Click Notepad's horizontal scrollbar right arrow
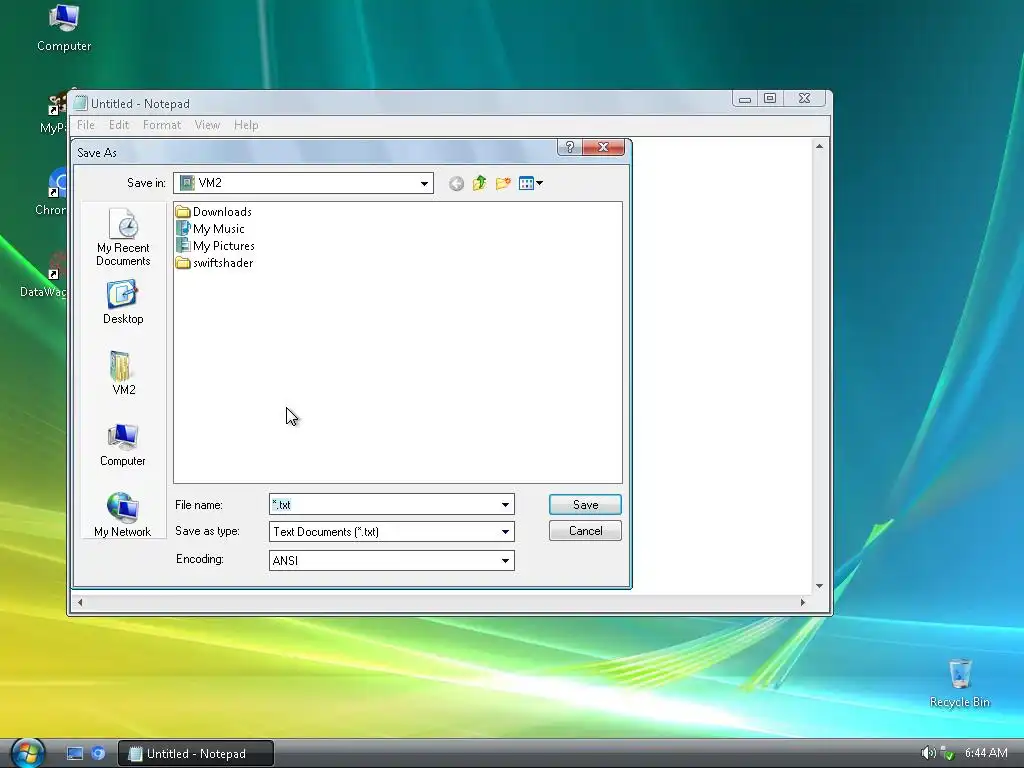This screenshot has height=768, width=1024. (x=803, y=602)
